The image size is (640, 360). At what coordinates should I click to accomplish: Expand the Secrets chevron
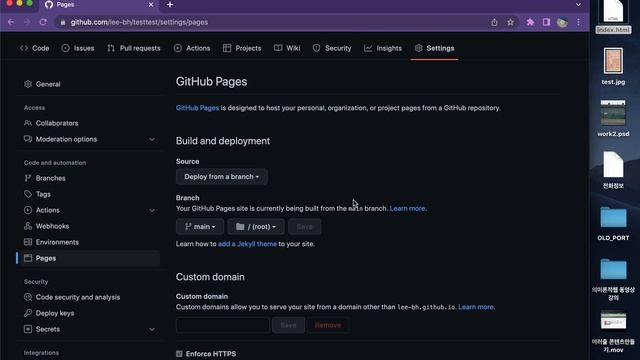click(x=152, y=329)
